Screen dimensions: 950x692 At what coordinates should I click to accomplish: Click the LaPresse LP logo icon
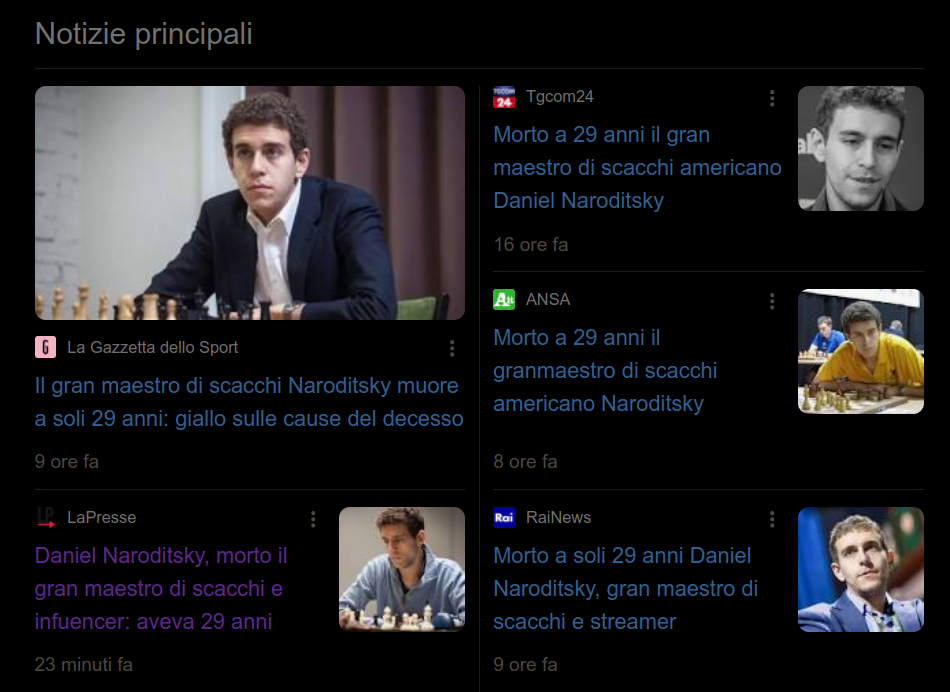coord(45,517)
